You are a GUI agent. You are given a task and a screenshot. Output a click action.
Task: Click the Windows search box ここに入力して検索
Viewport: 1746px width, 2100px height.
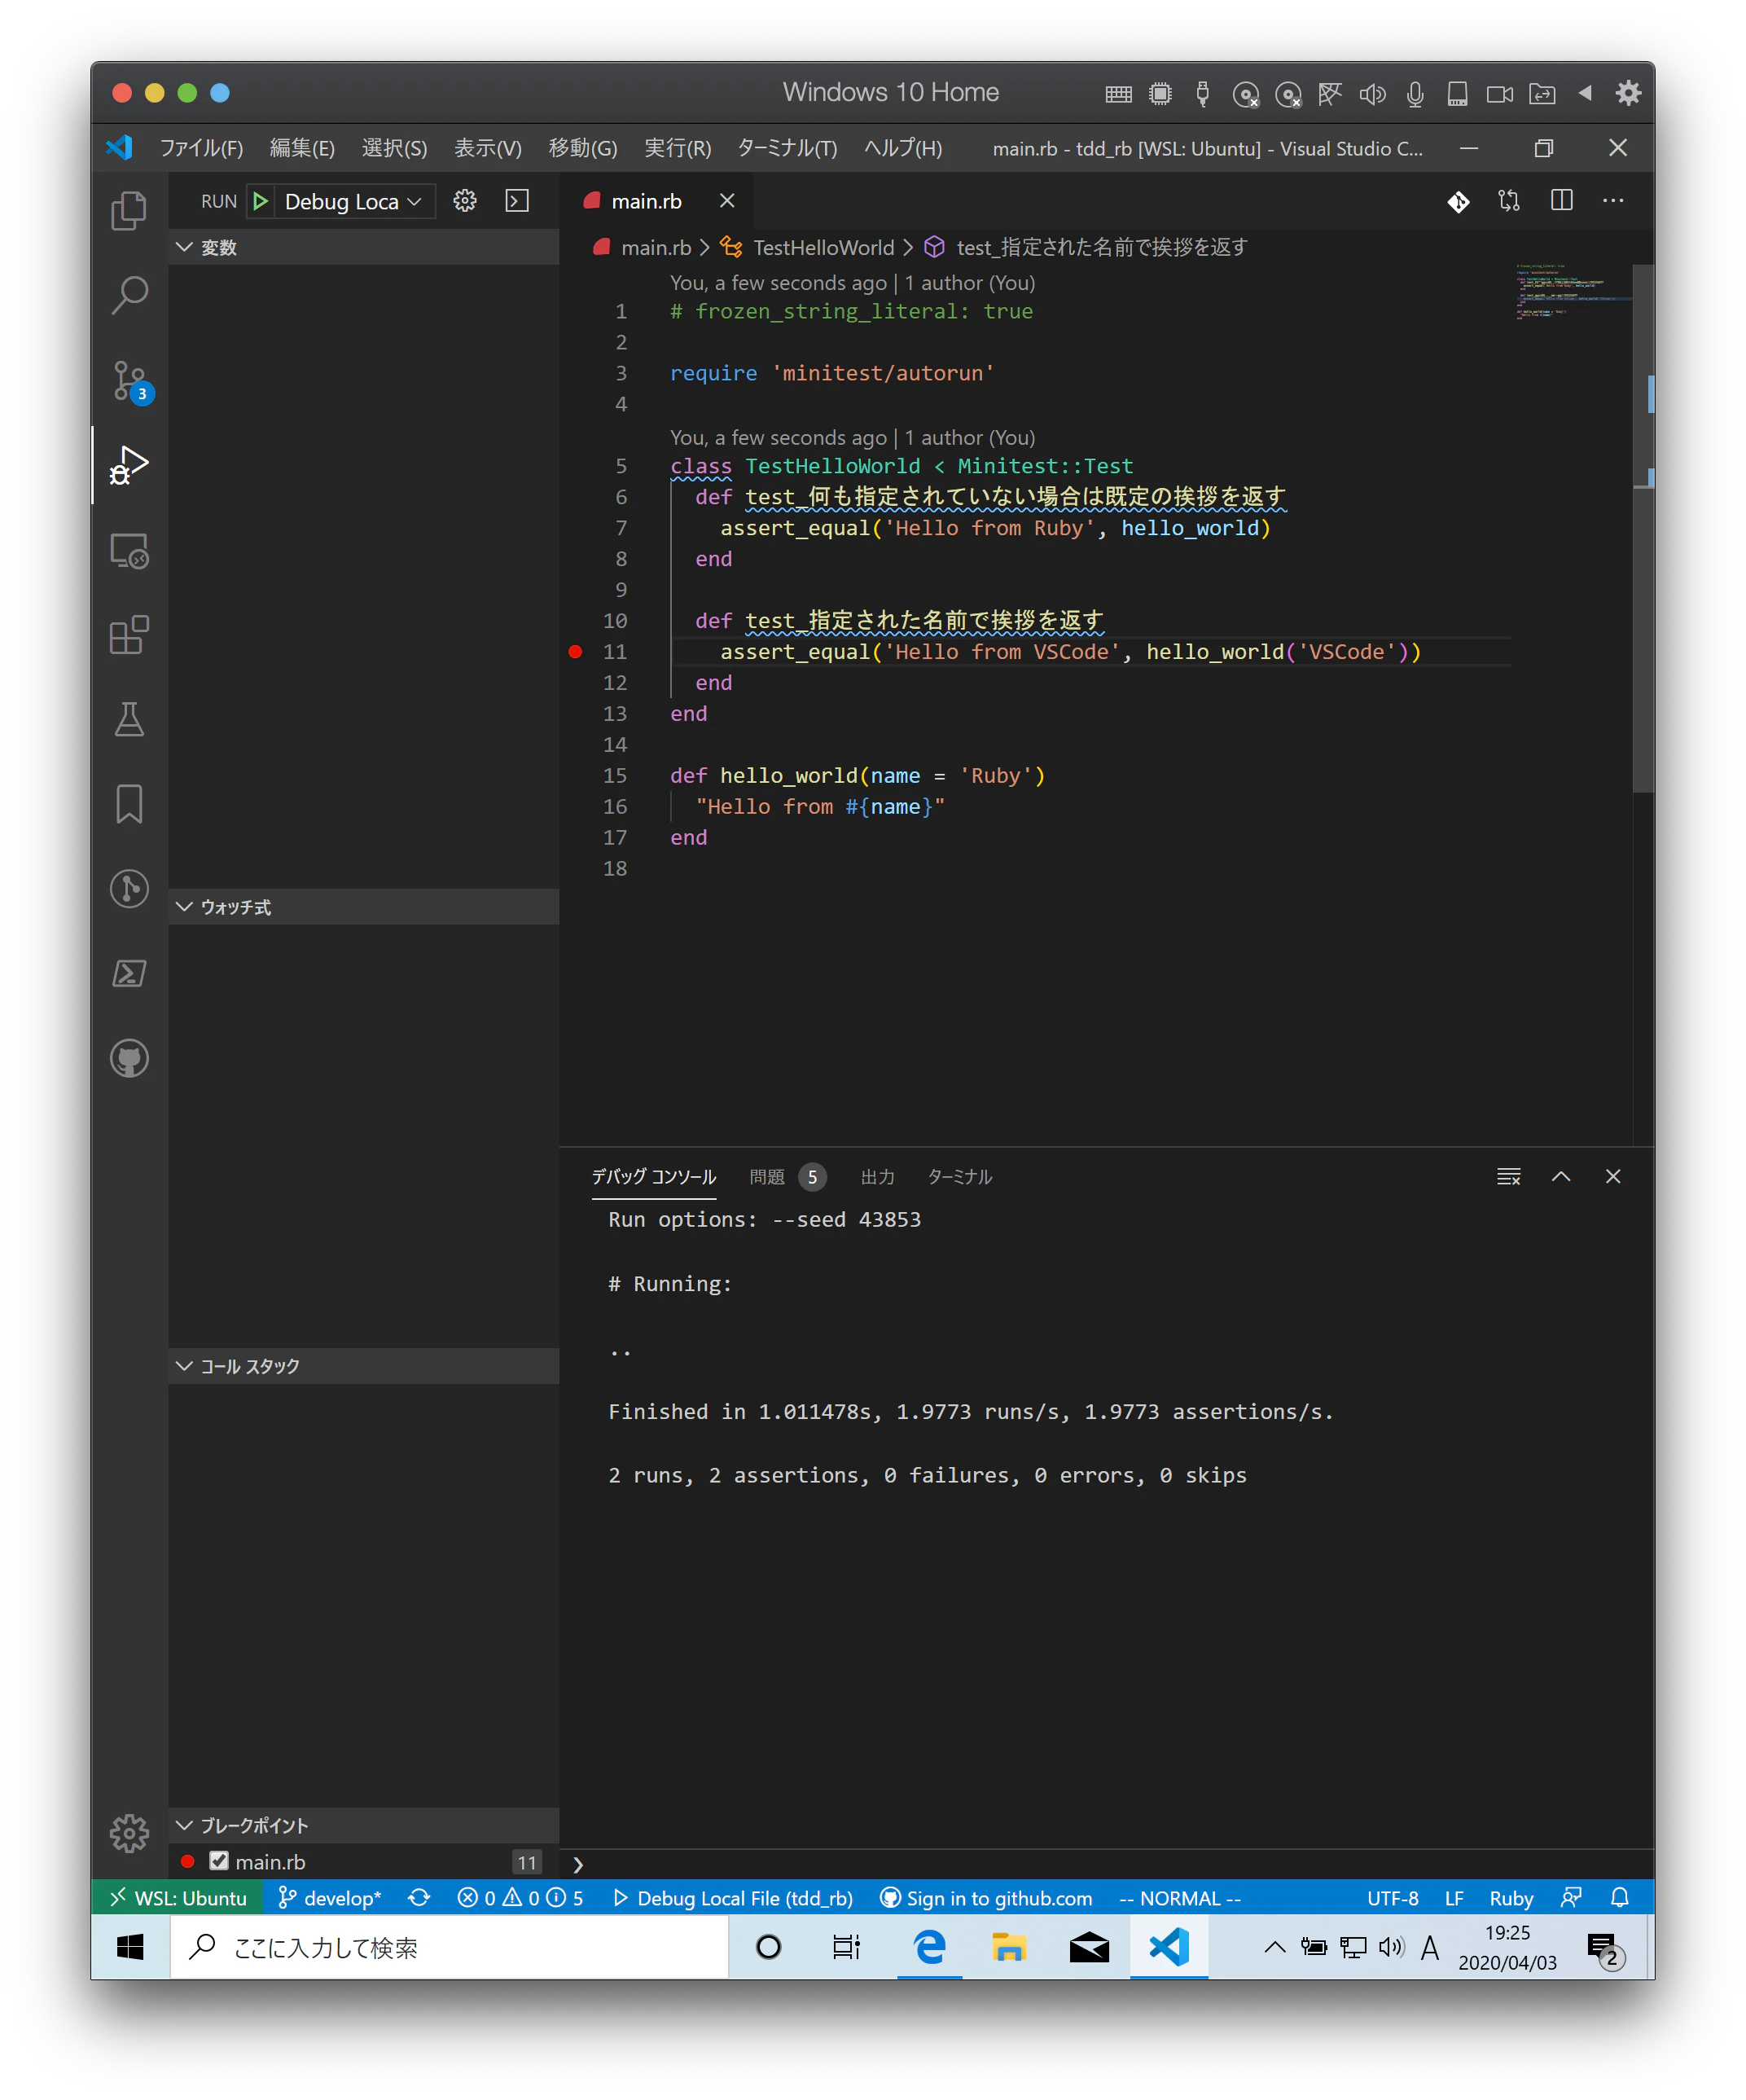pyautogui.click(x=449, y=1946)
